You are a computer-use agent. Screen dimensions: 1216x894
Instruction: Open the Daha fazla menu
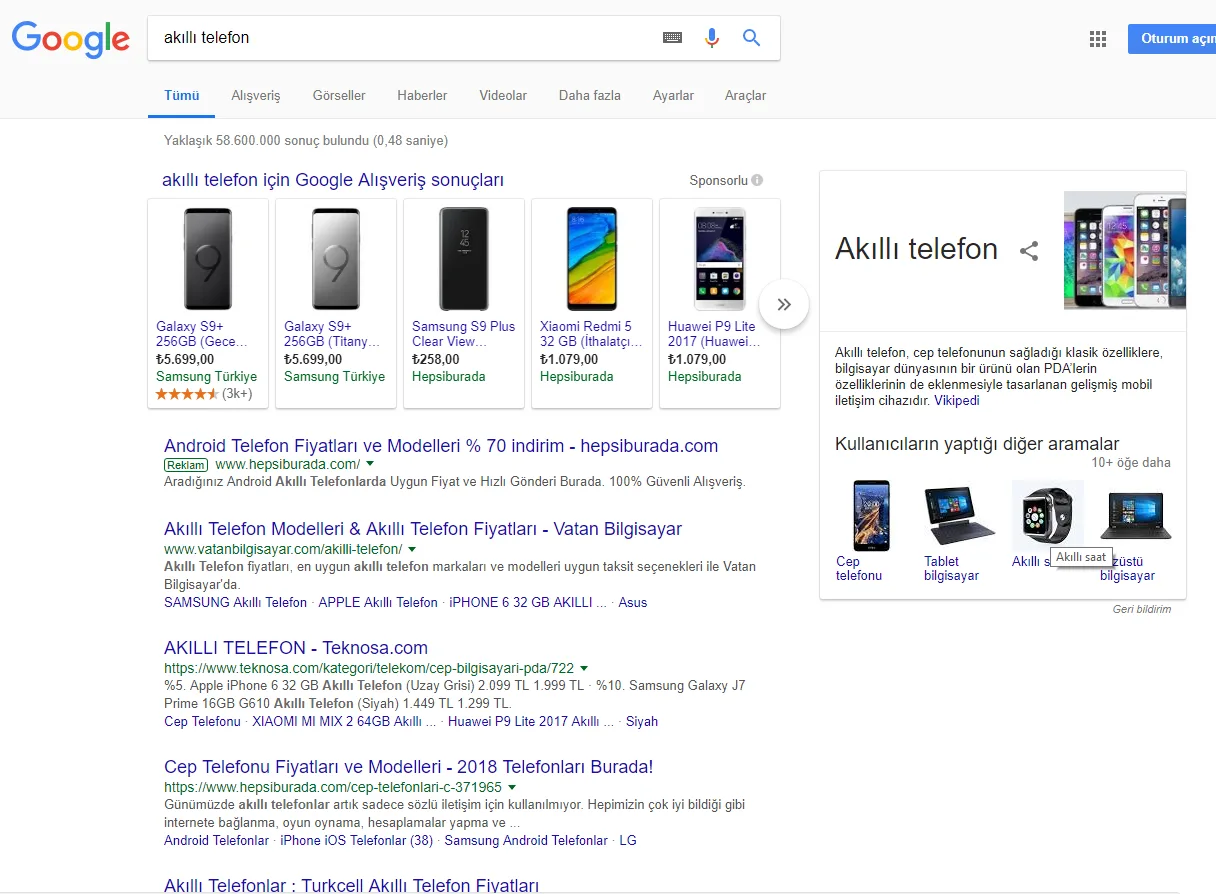click(x=590, y=96)
